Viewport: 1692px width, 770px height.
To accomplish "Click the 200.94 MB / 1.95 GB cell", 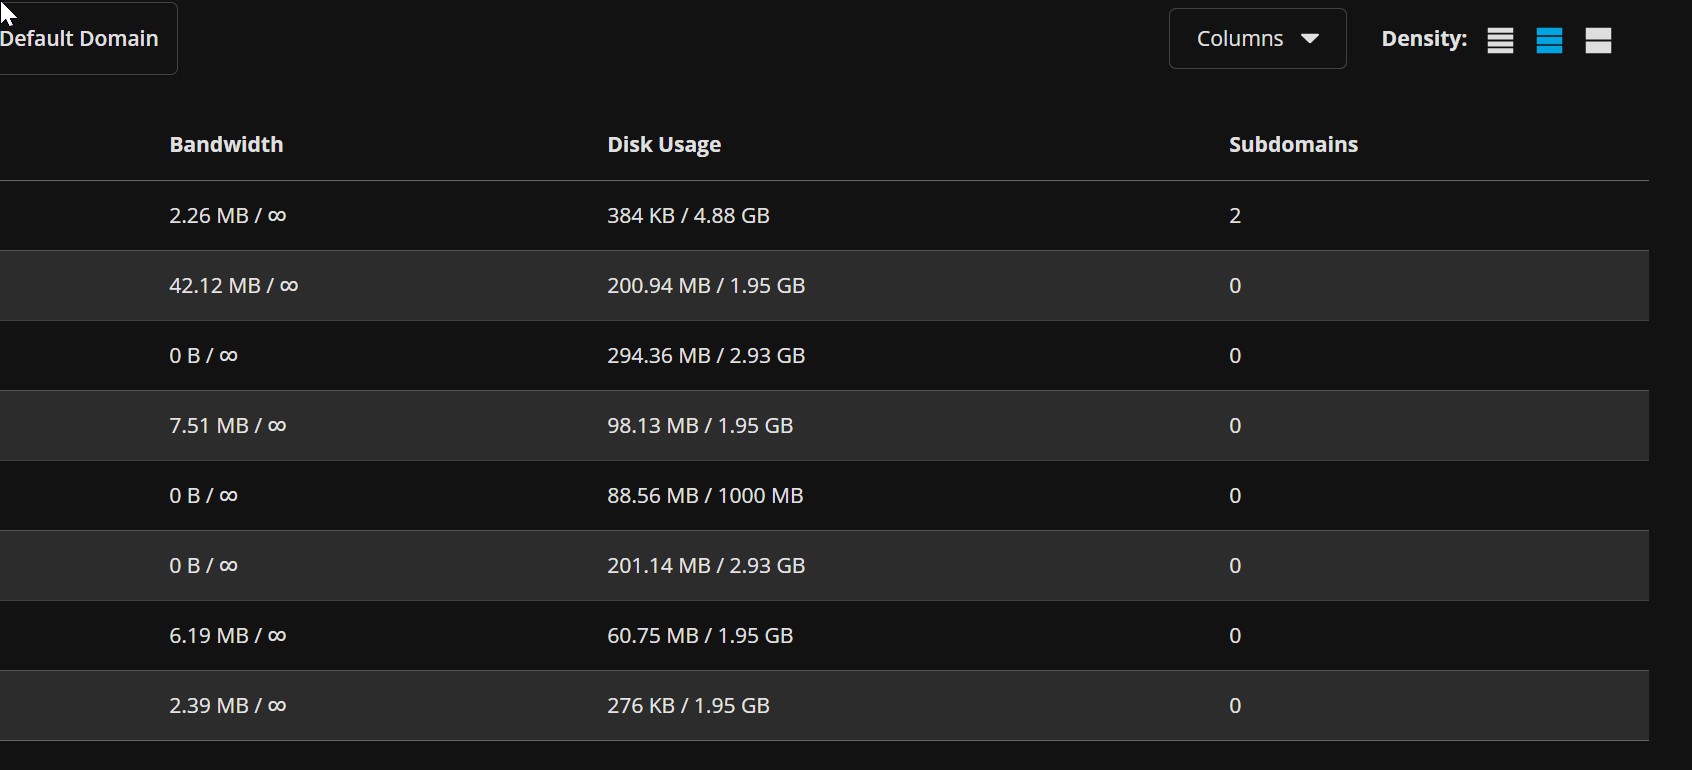I will pyautogui.click(x=706, y=286).
